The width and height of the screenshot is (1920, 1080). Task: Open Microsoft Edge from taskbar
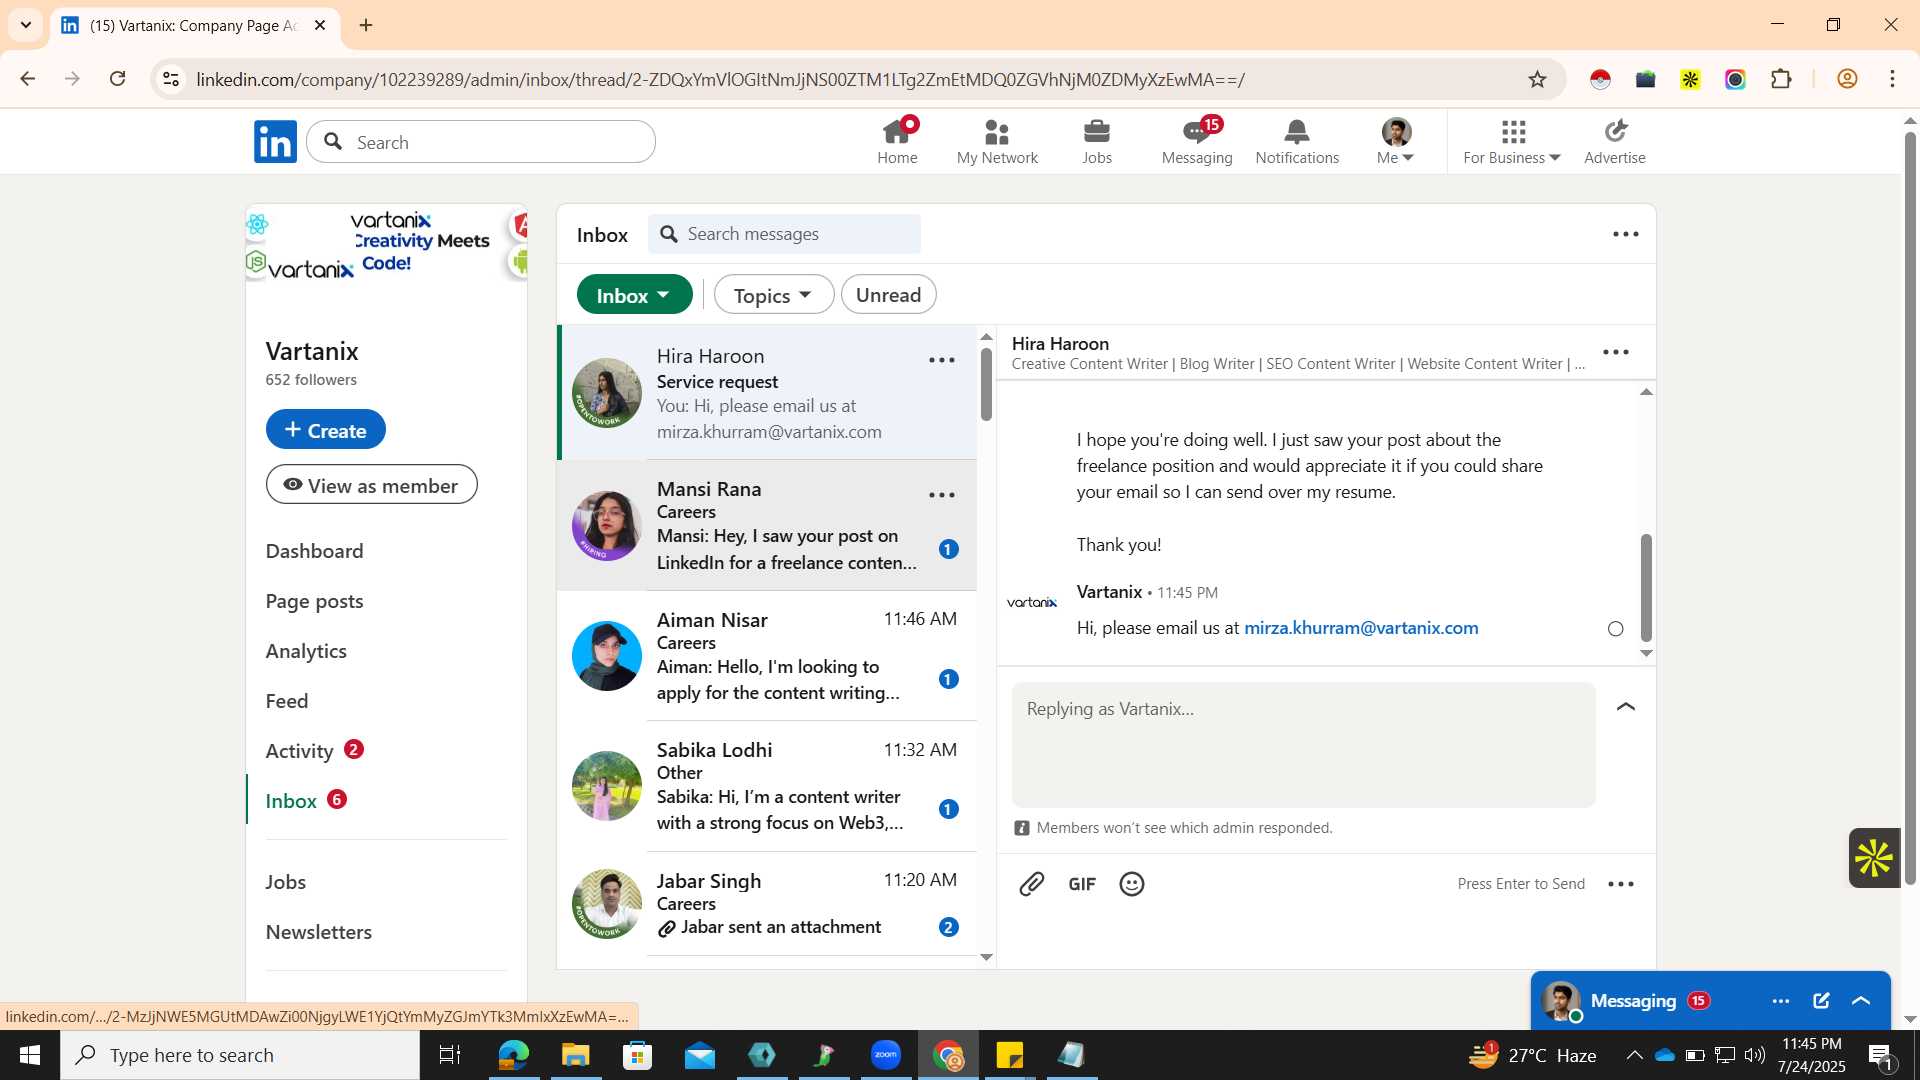click(x=513, y=1055)
